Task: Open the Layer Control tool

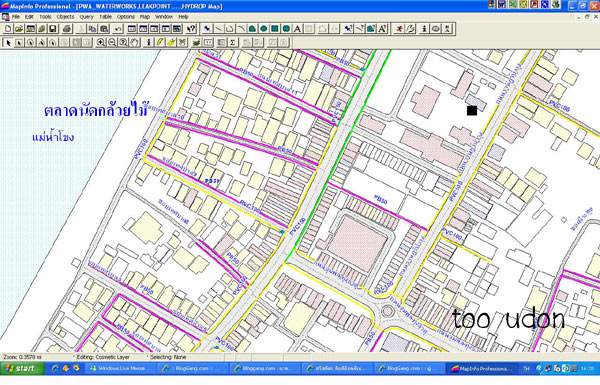Action: click(x=196, y=42)
